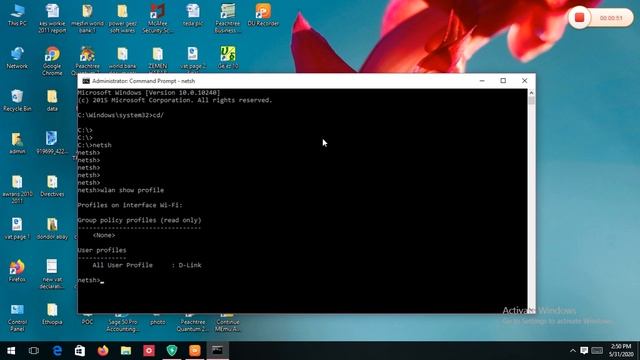
Task: Open the 'Continue MEmu' desktop shortcut
Action: click(x=228, y=322)
